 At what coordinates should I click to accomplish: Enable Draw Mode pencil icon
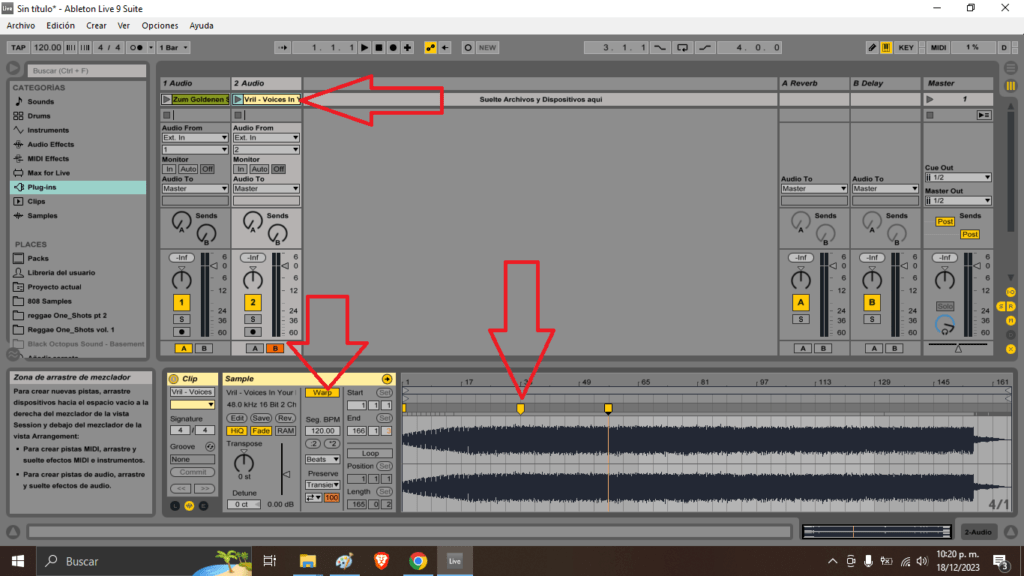[x=872, y=48]
